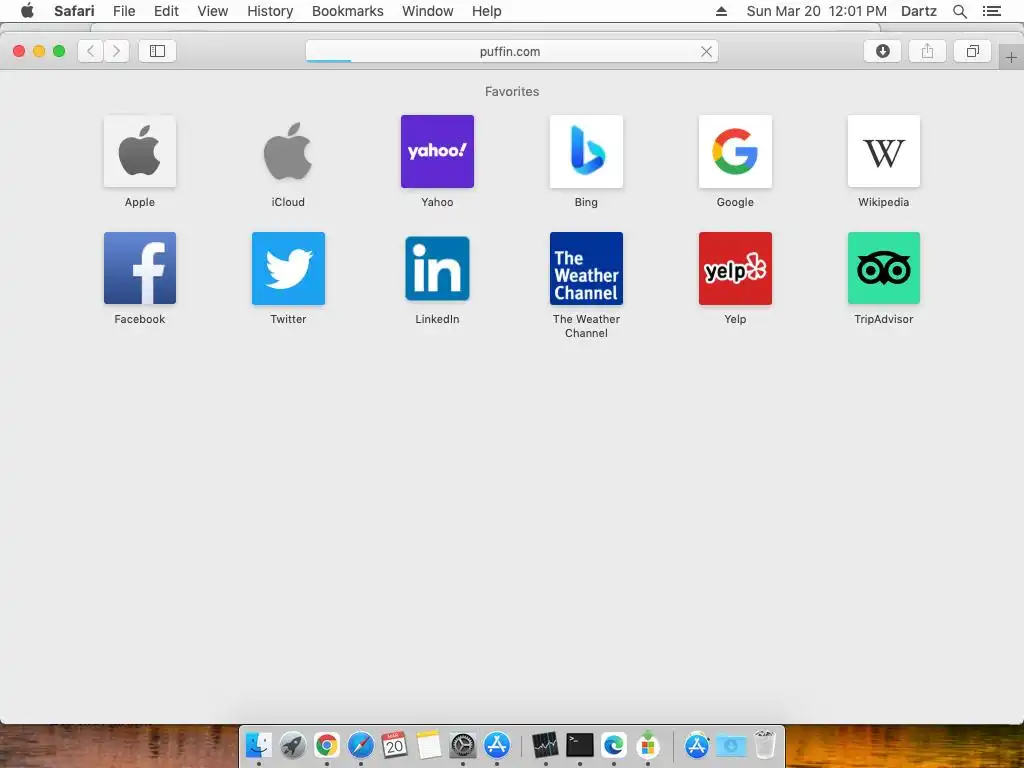Open Launchpad from the Dock

[x=293, y=745]
